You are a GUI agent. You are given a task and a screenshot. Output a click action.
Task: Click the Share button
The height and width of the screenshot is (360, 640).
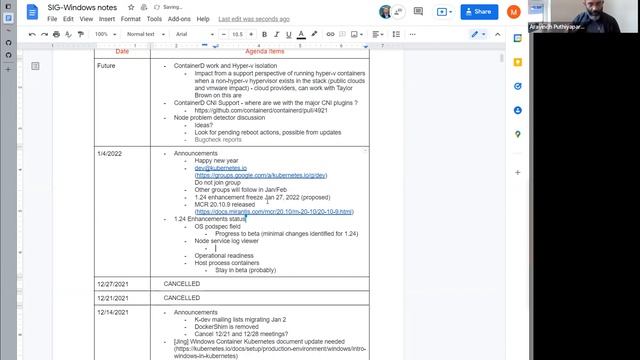tap(479, 12)
